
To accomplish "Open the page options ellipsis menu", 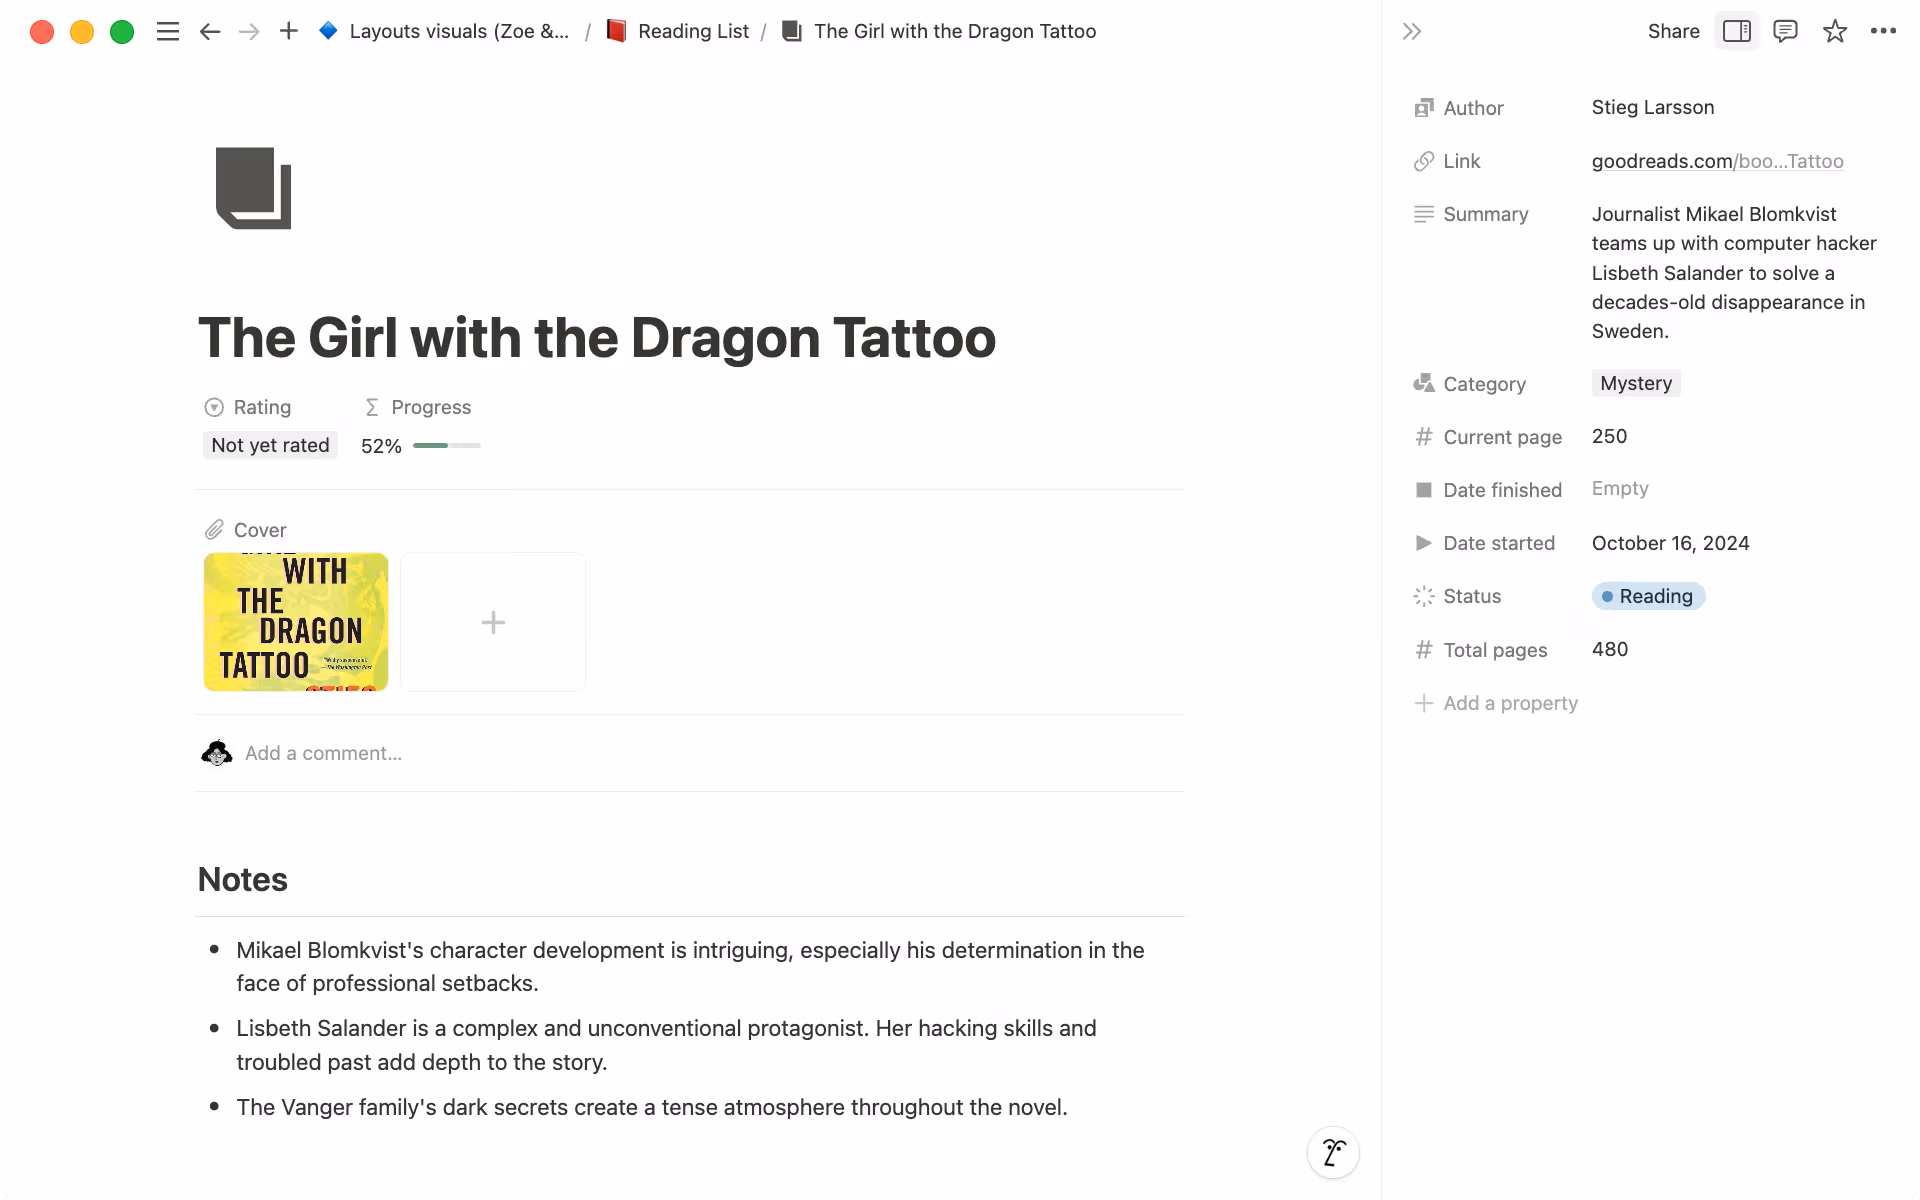I will (1884, 31).
